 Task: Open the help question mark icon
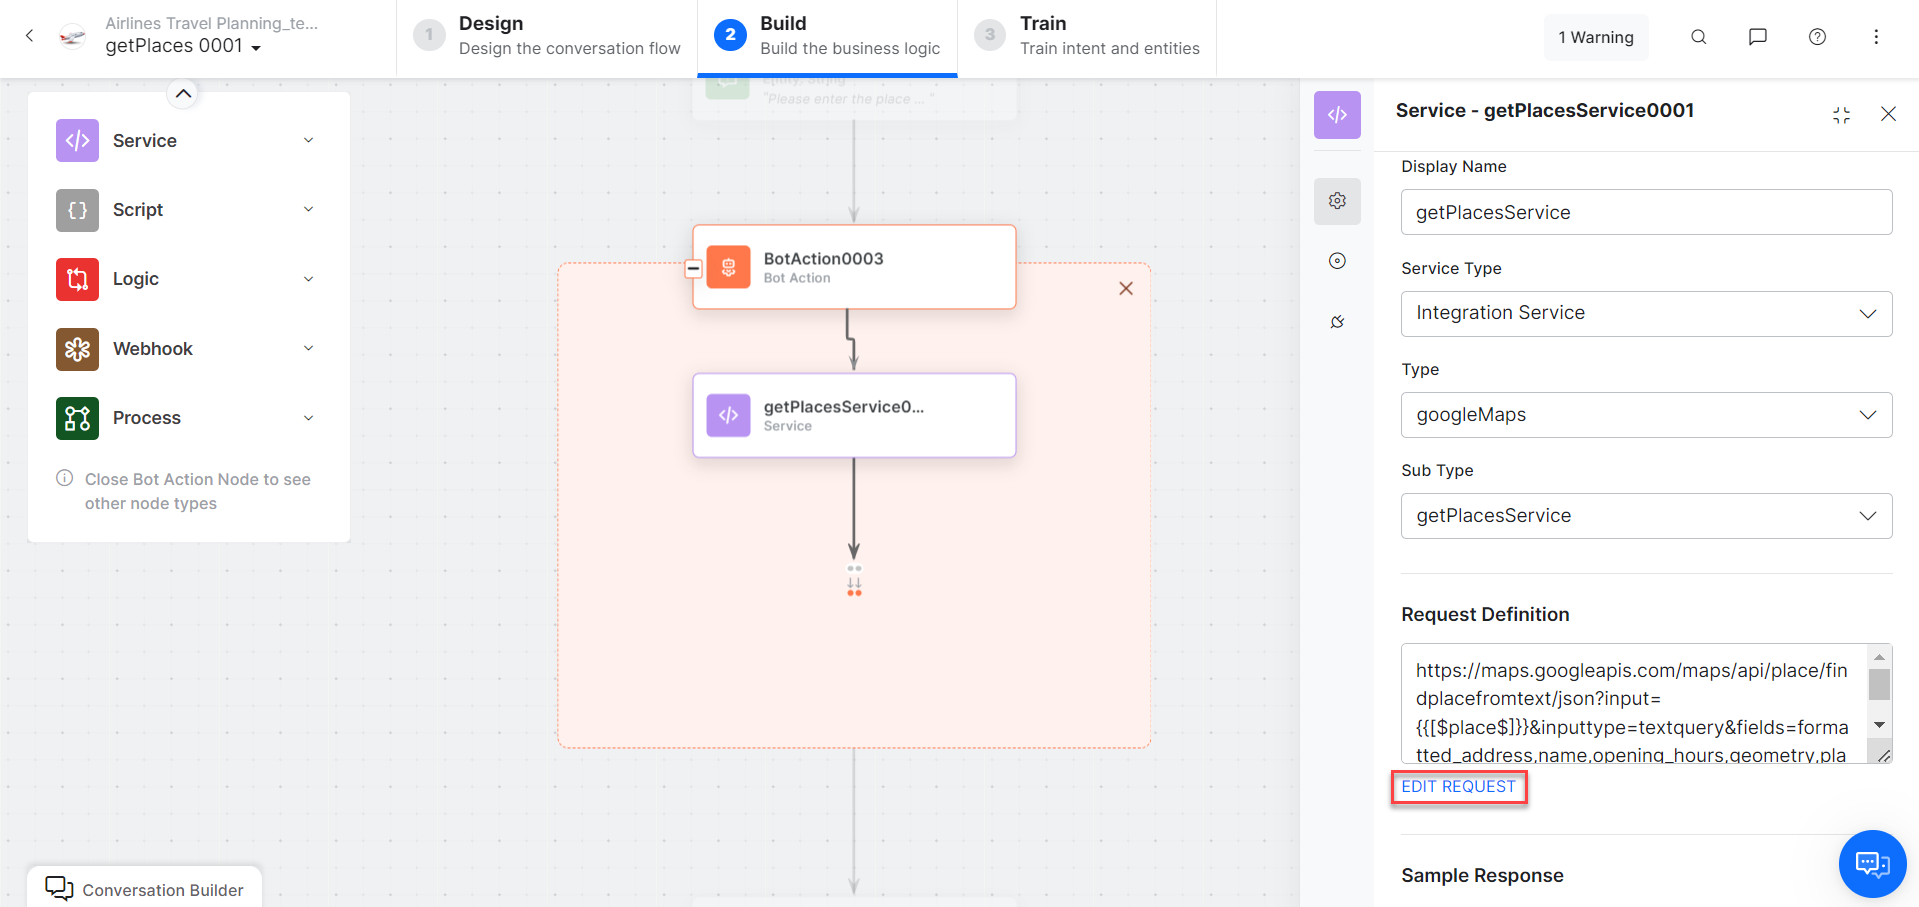[x=1817, y=37]
